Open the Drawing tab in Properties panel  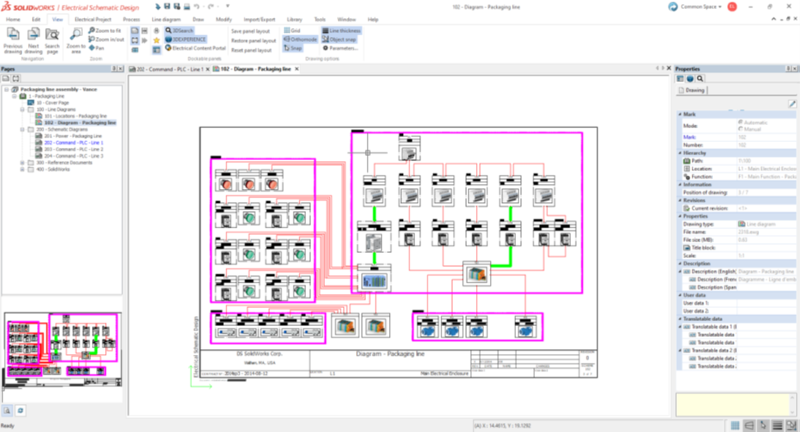coord(692,90)
